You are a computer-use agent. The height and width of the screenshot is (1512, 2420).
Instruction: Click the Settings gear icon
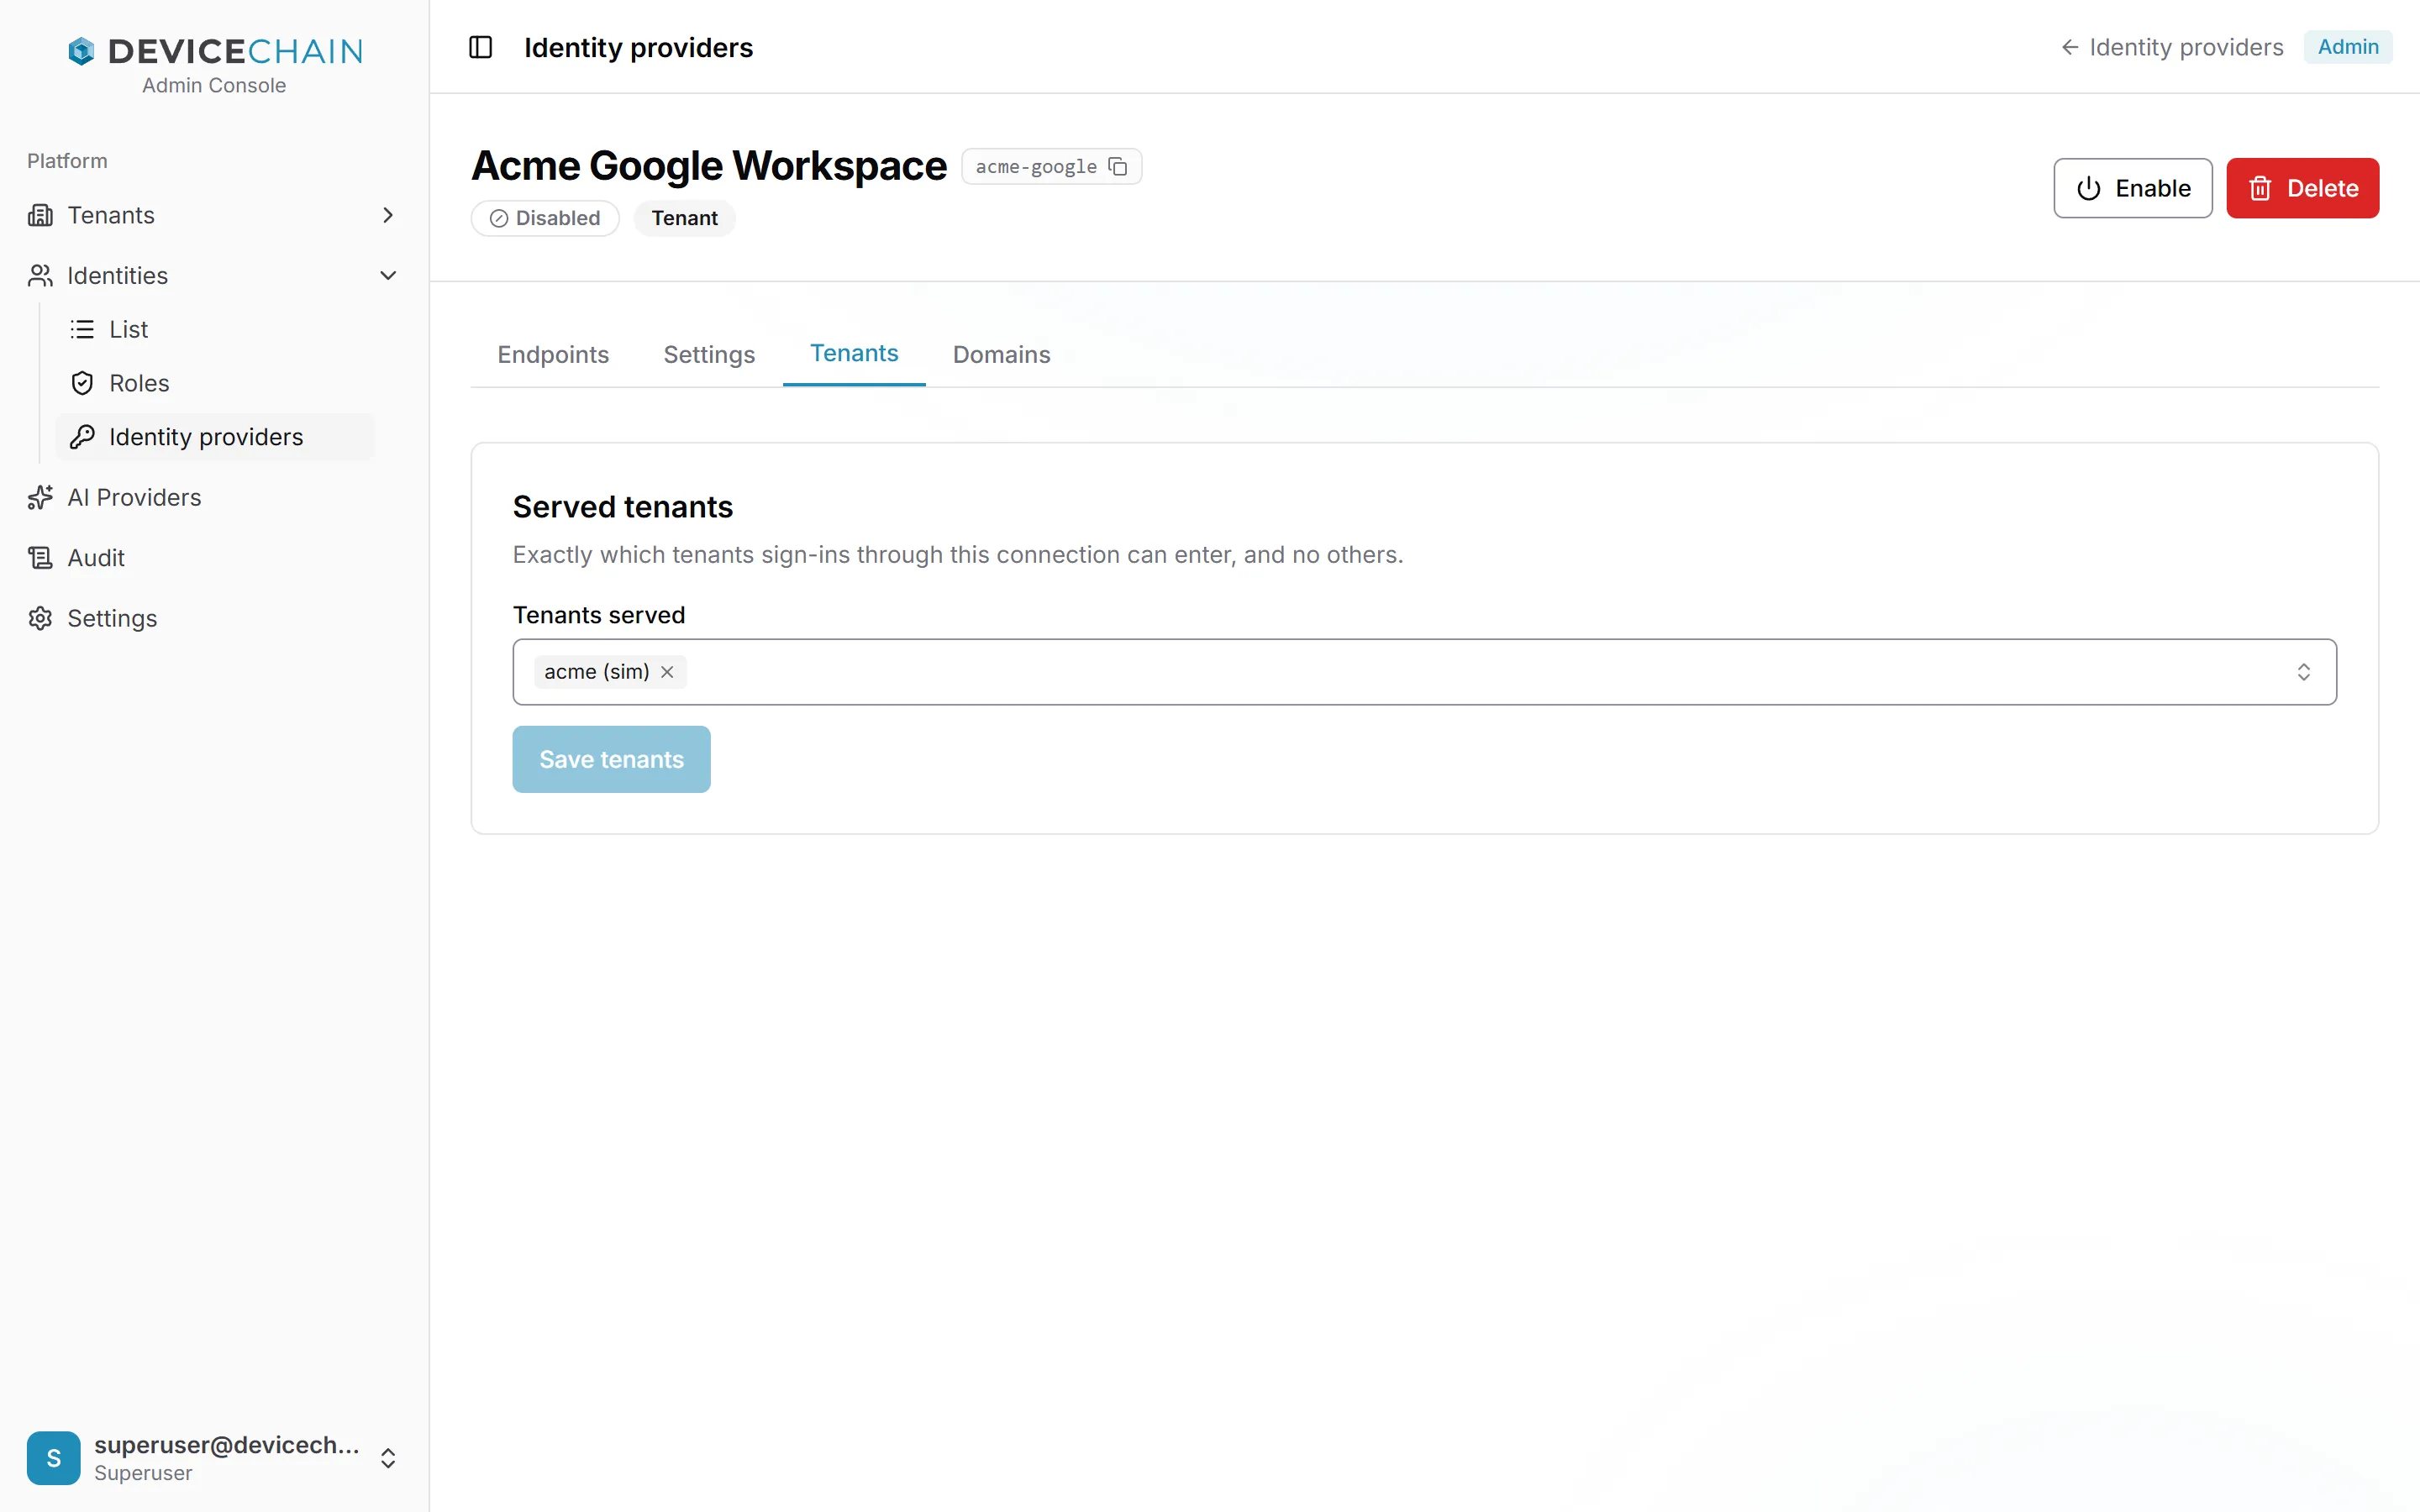[x=40, y=618]
